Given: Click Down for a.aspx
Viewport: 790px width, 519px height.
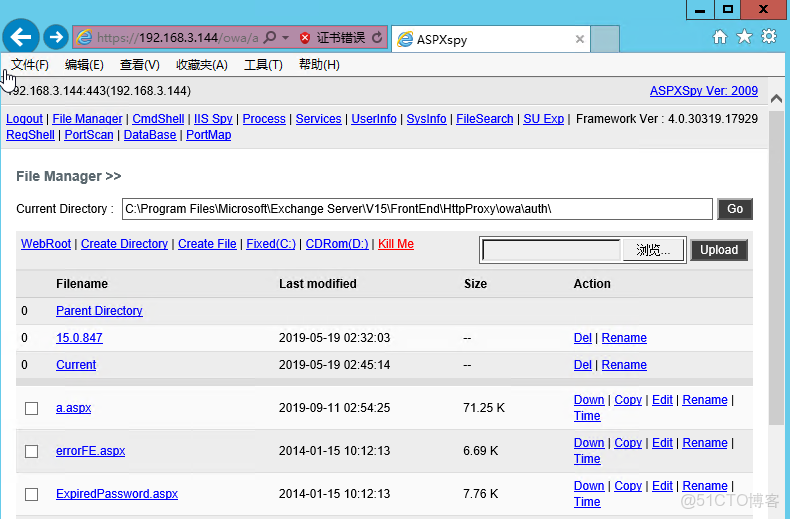Looking at the screenshot, I should [588, 400].
